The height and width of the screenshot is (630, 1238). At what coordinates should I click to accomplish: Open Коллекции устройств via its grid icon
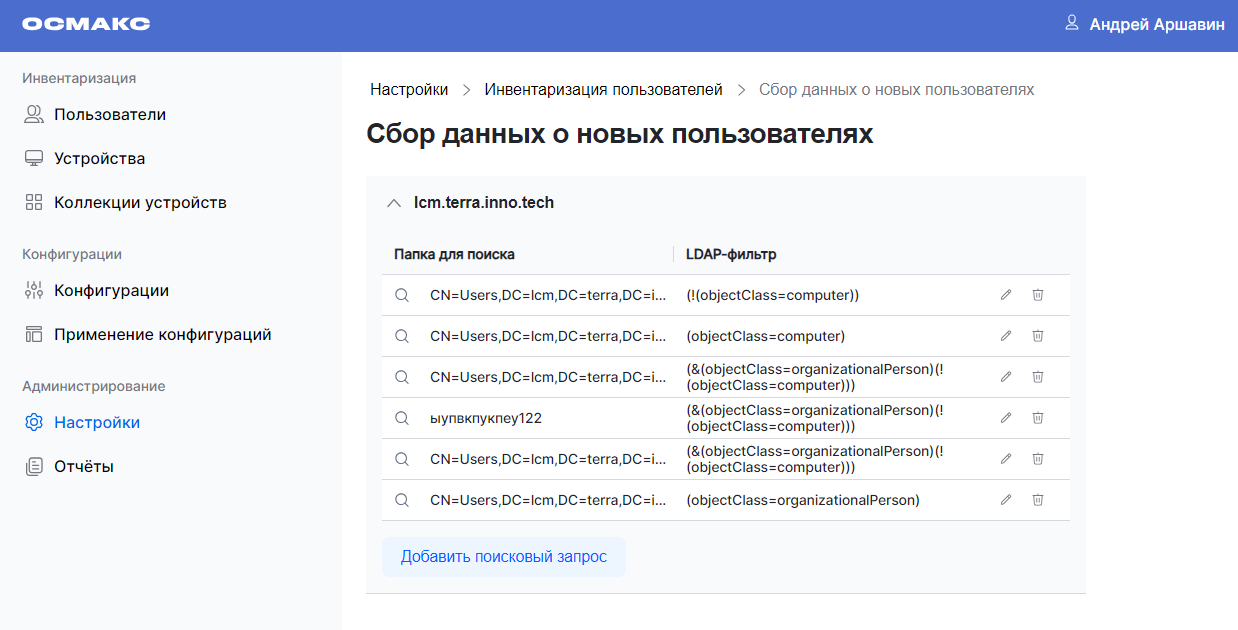[33, 201]
